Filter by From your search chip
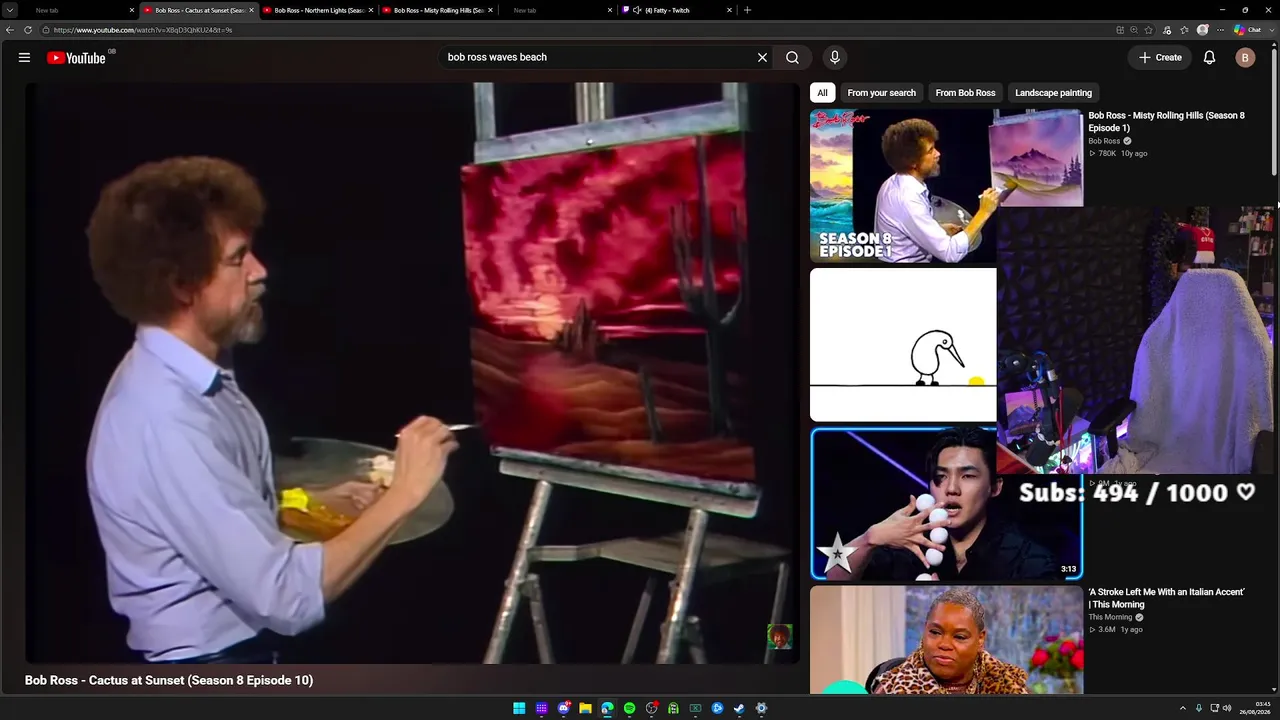1280x720 pixels. coord(881,93)
